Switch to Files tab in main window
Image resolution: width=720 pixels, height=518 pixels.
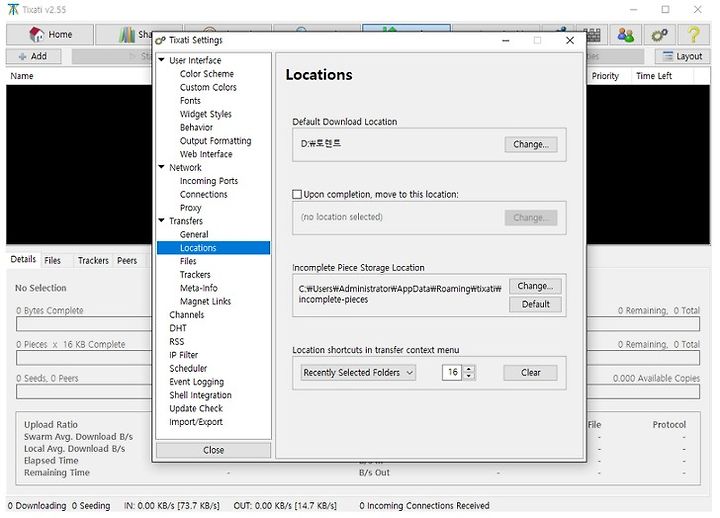(52, 260)
